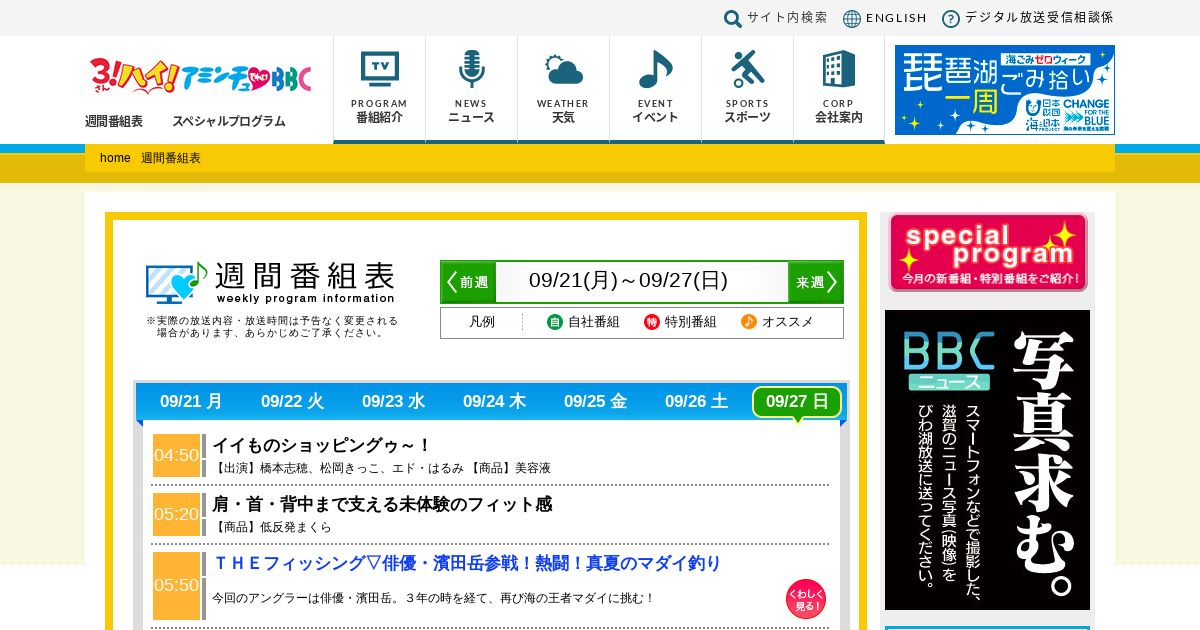This screenshot has width=1200, height=630.
Task: Open サイト内検索 text link
Action: 788,17
